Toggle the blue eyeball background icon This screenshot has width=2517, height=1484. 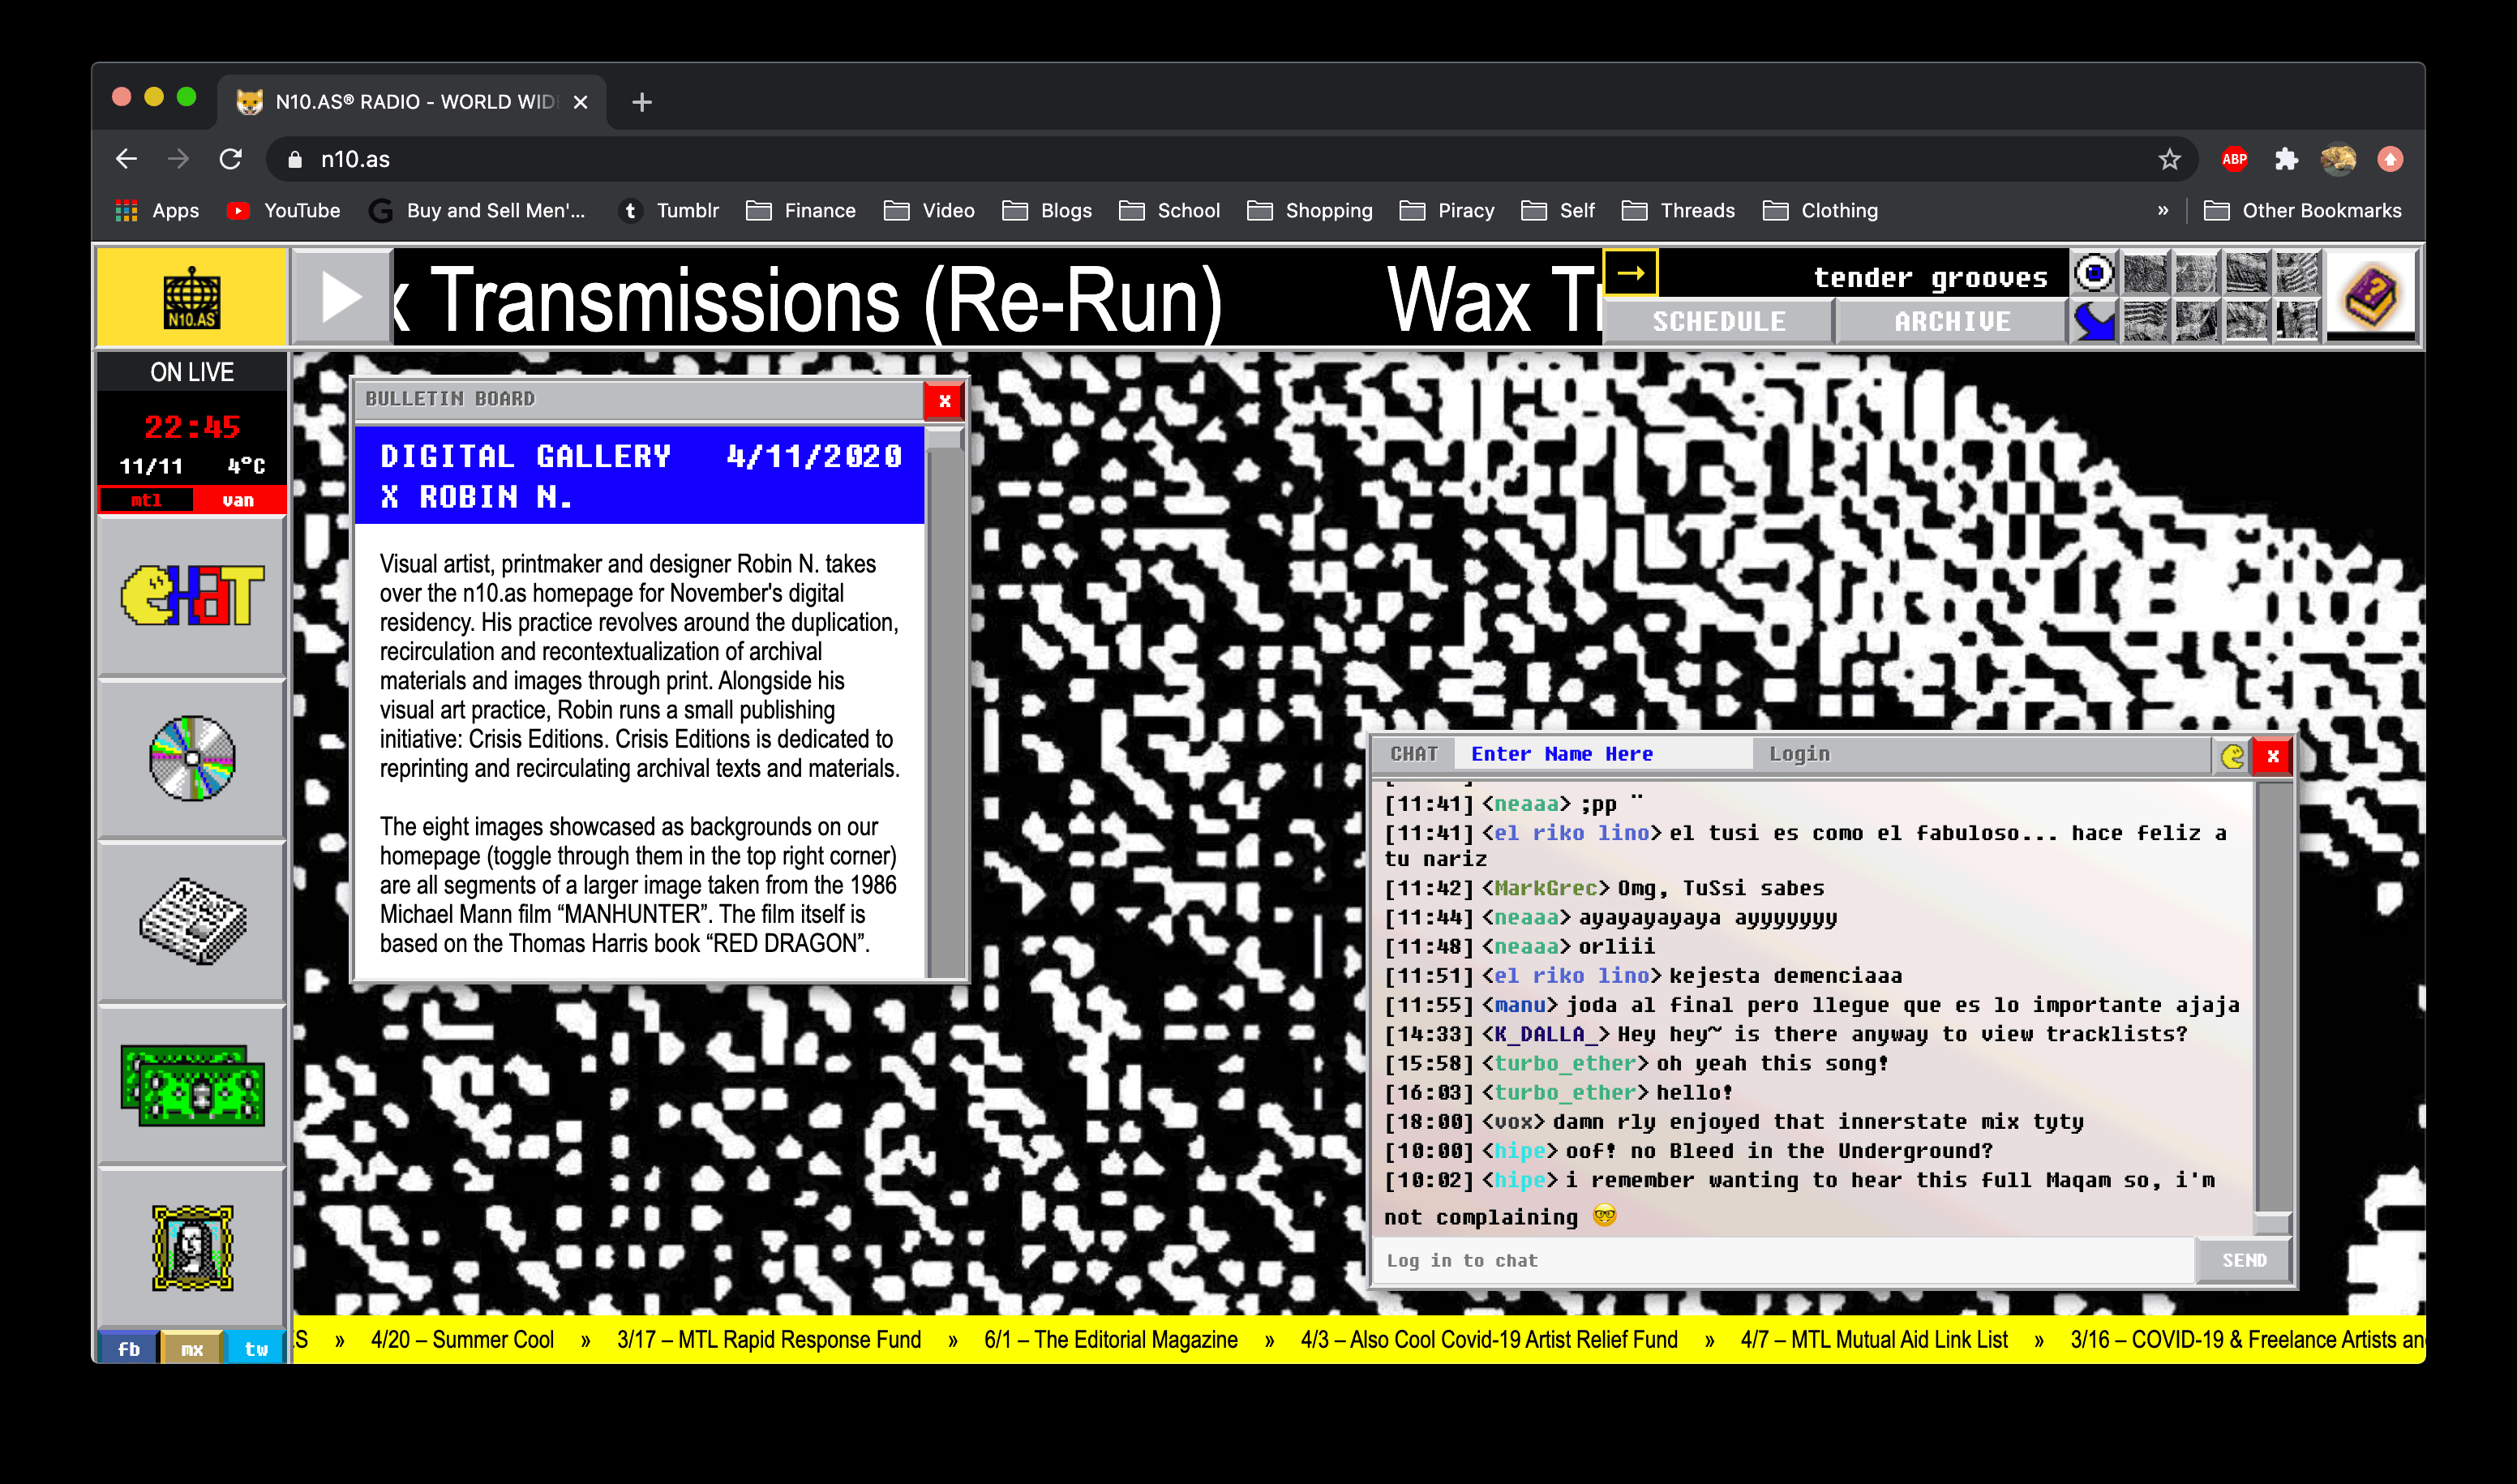point(2094,272)
